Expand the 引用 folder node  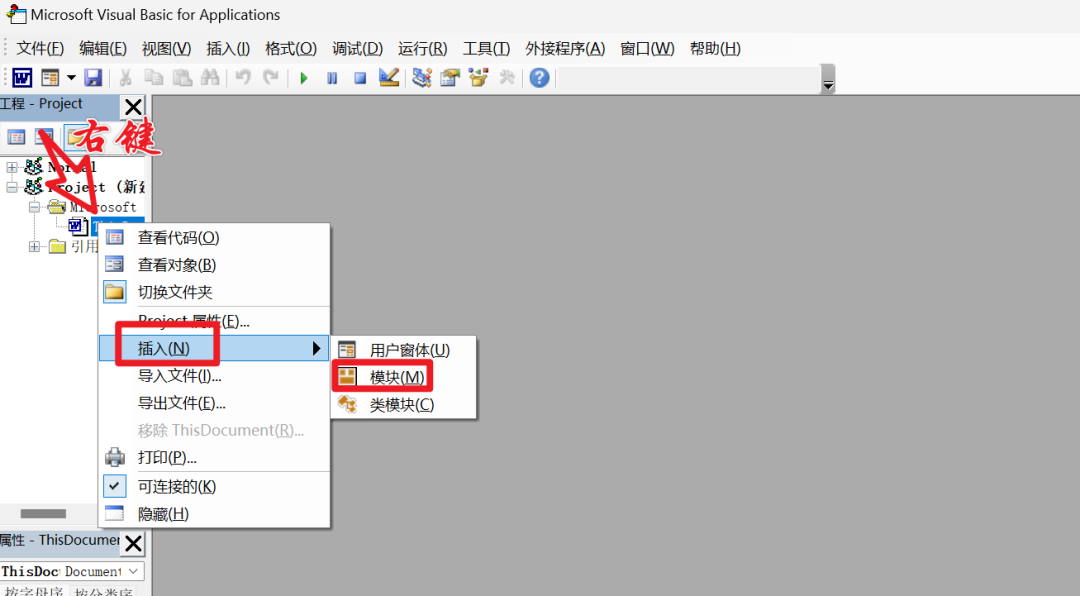tap(34, 247)
